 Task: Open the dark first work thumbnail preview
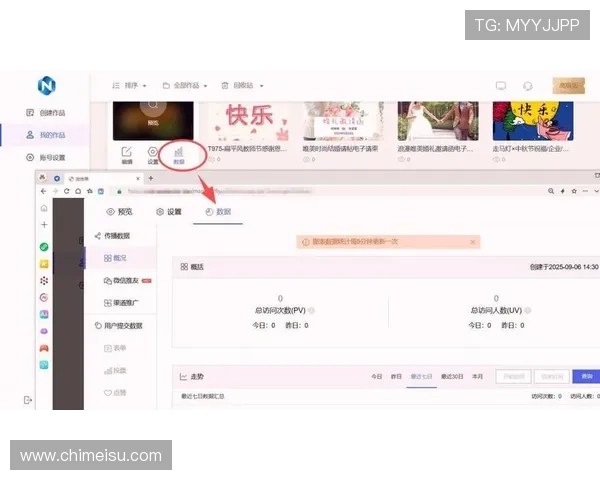153,121
